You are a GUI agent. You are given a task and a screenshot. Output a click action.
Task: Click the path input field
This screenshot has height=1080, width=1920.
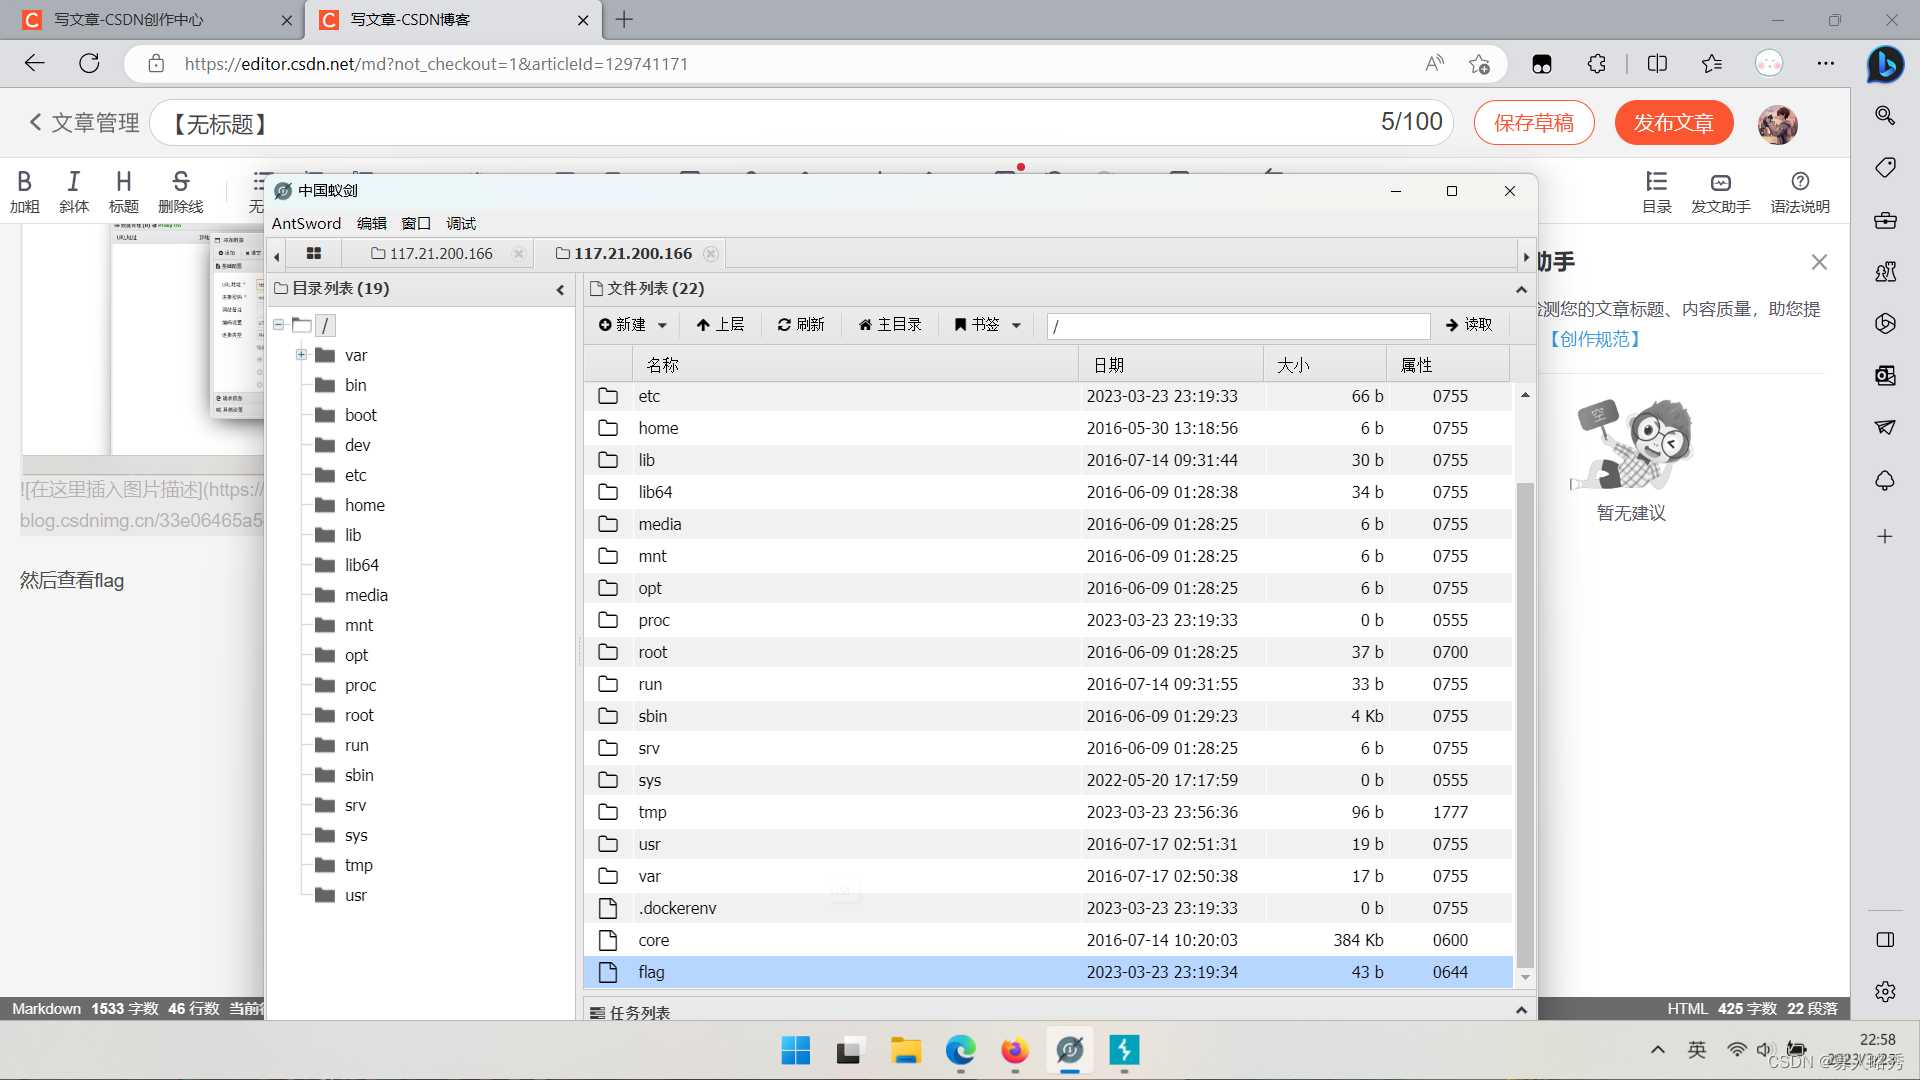(x=1238, y=326)
